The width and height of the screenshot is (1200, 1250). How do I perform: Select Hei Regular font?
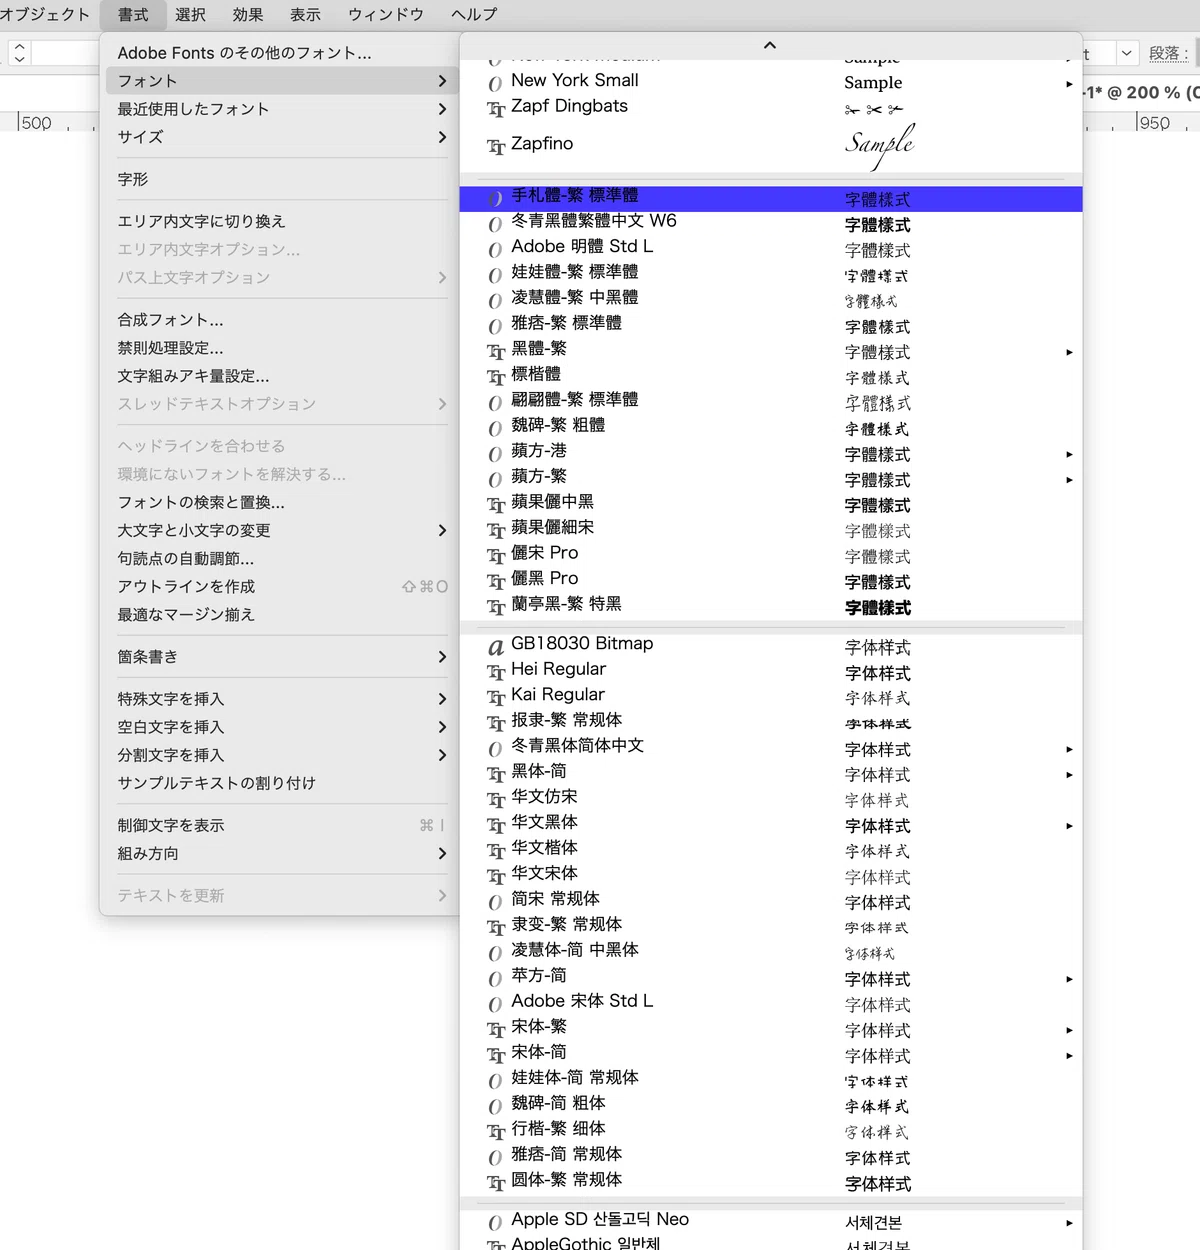(770, 670)
